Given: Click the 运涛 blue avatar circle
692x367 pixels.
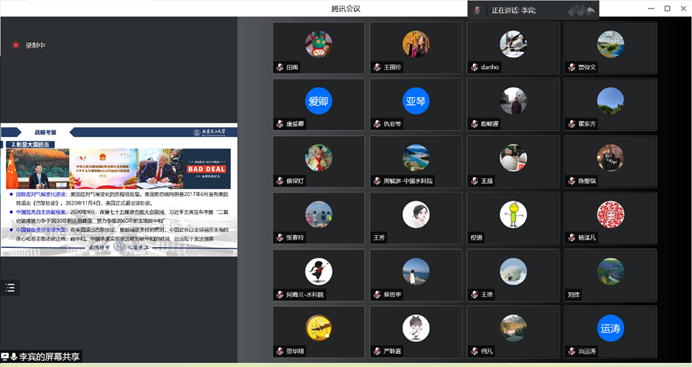Looking at the screenshot, I should pyautogui.click(x=610, y=328).
